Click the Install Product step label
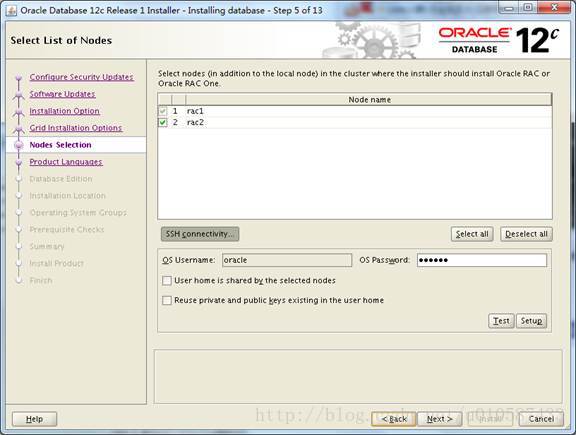 click(57, 263)
